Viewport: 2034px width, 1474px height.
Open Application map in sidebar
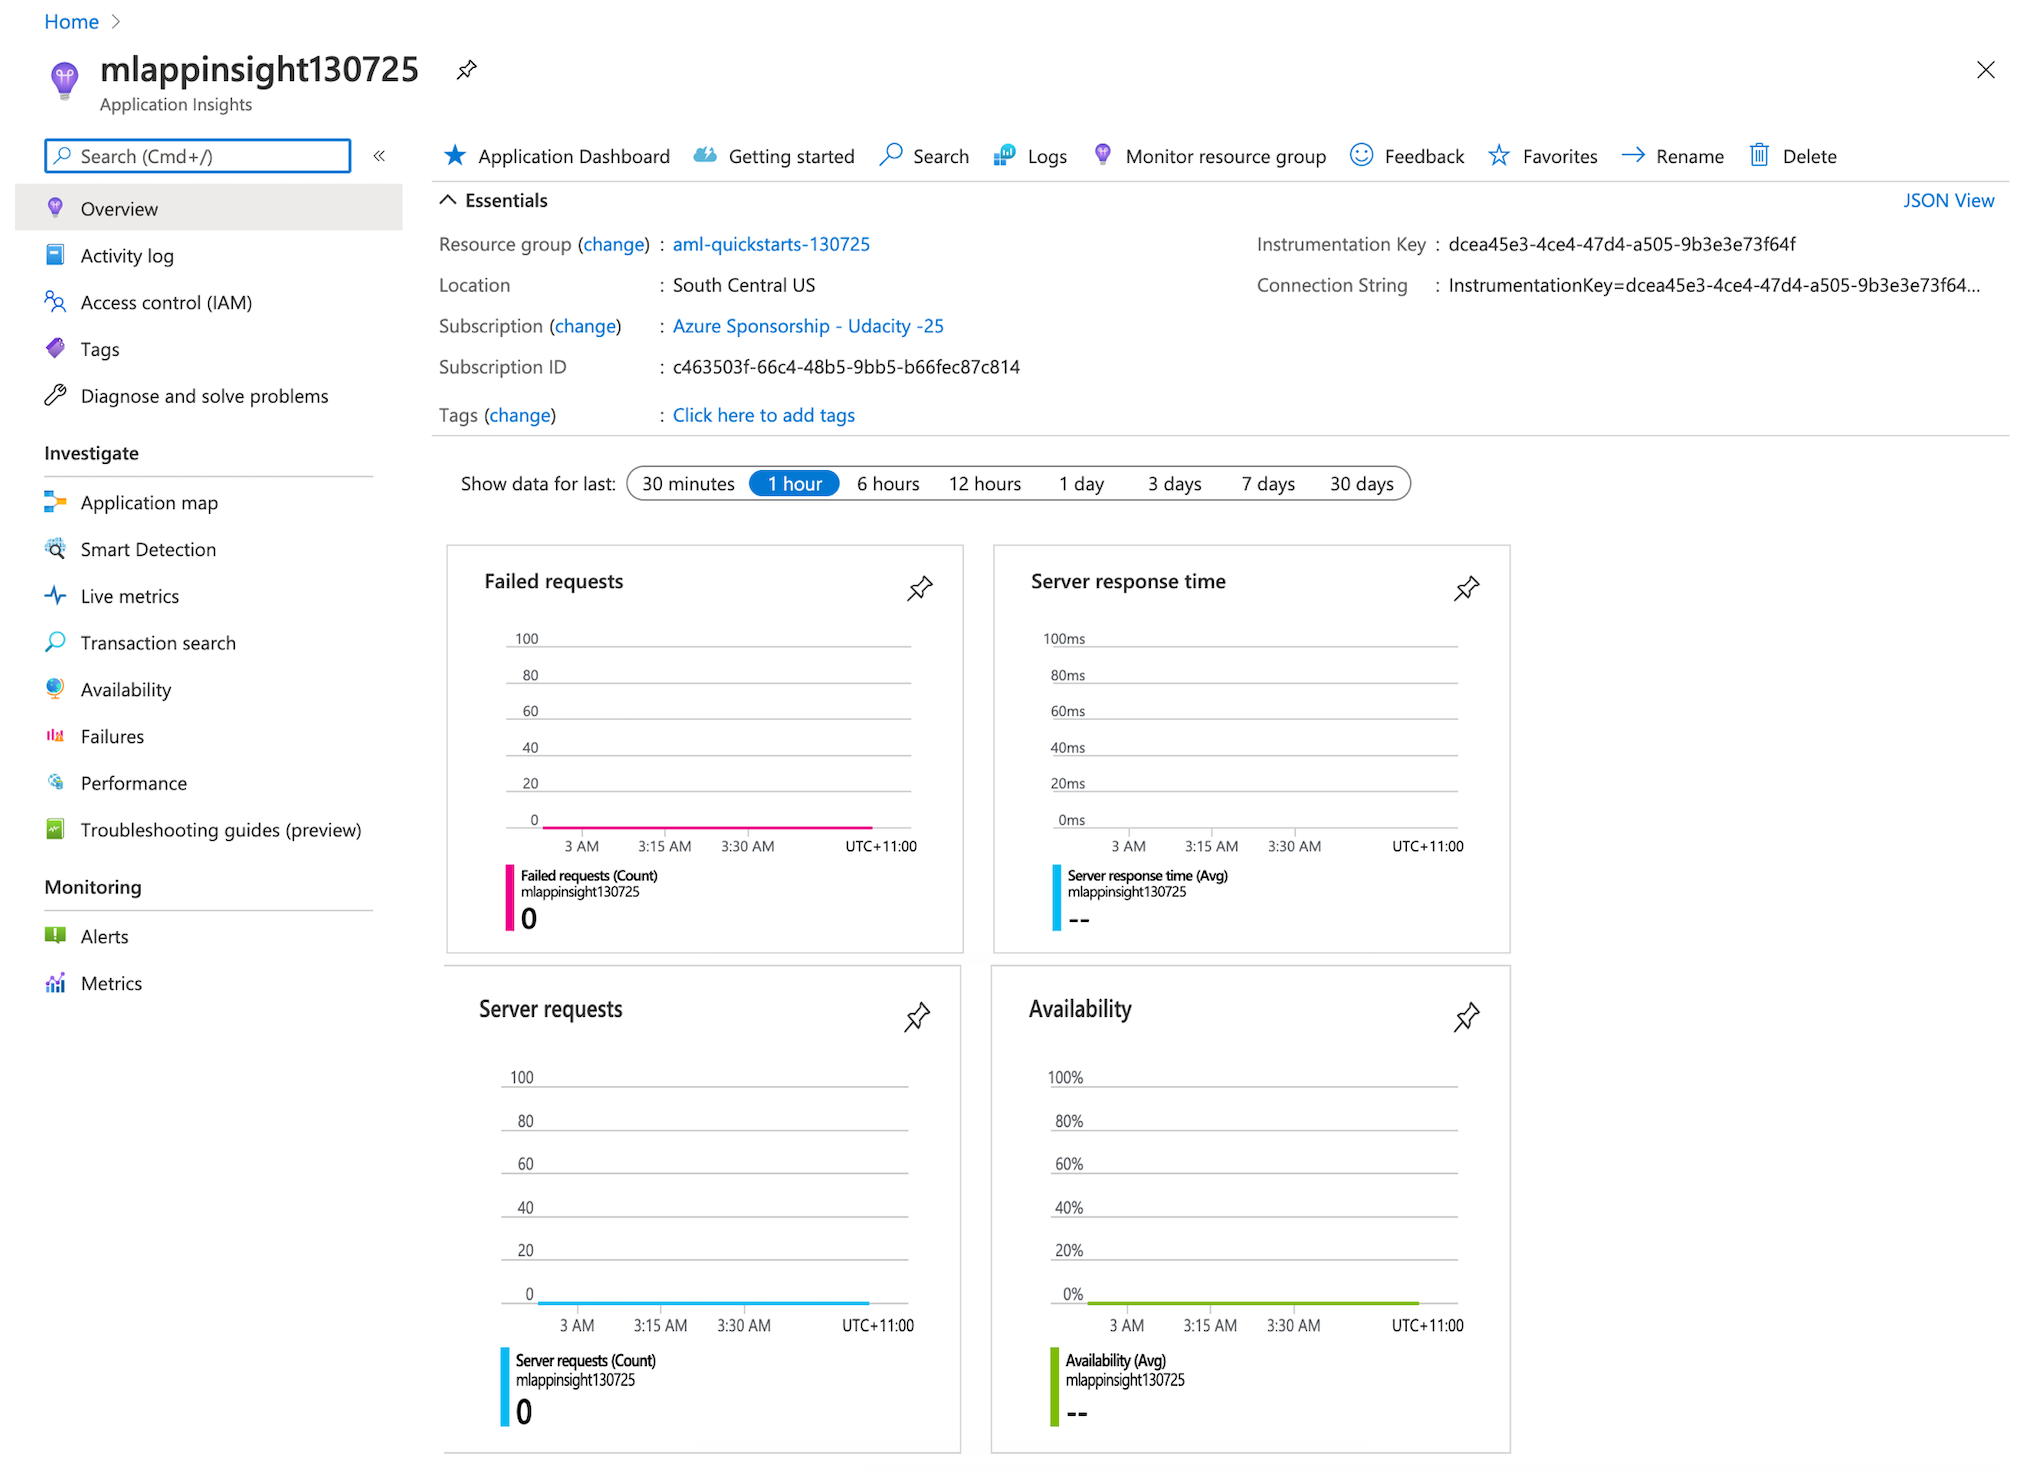click(149, 503)
